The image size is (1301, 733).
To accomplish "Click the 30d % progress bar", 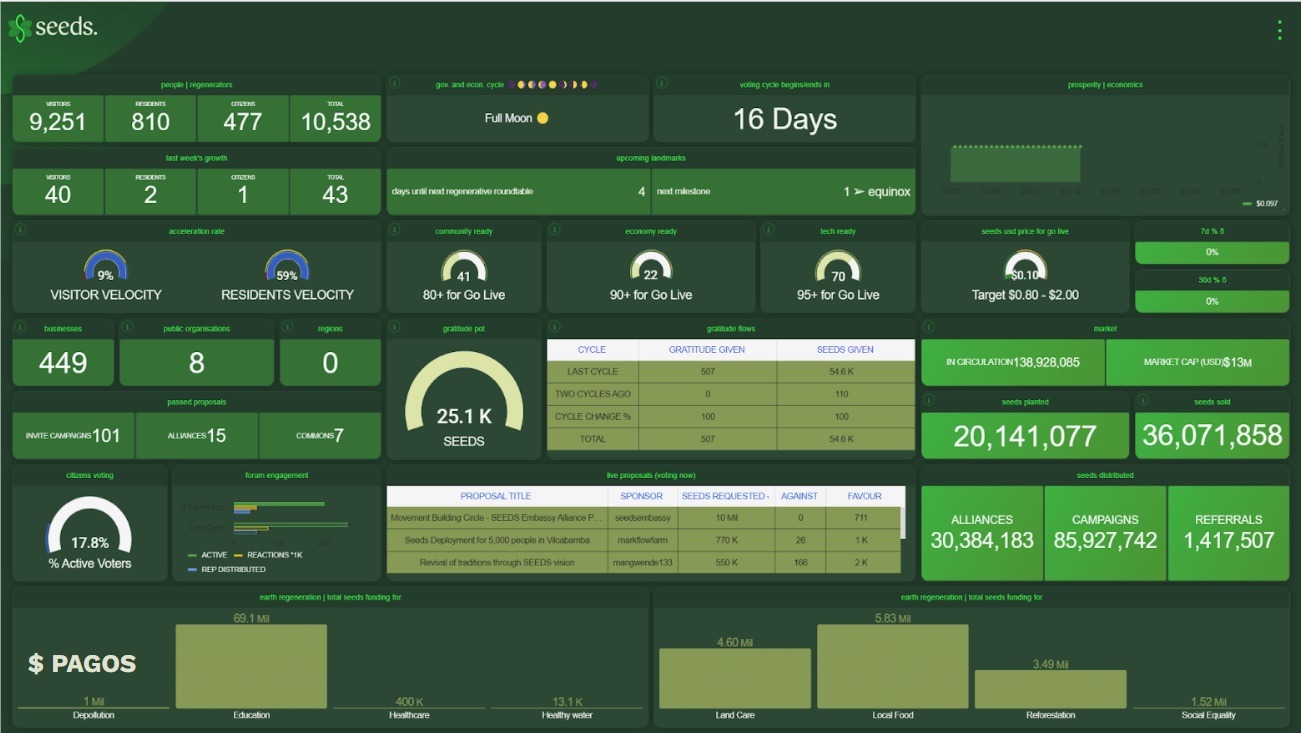I will [x=1212, y=301].
